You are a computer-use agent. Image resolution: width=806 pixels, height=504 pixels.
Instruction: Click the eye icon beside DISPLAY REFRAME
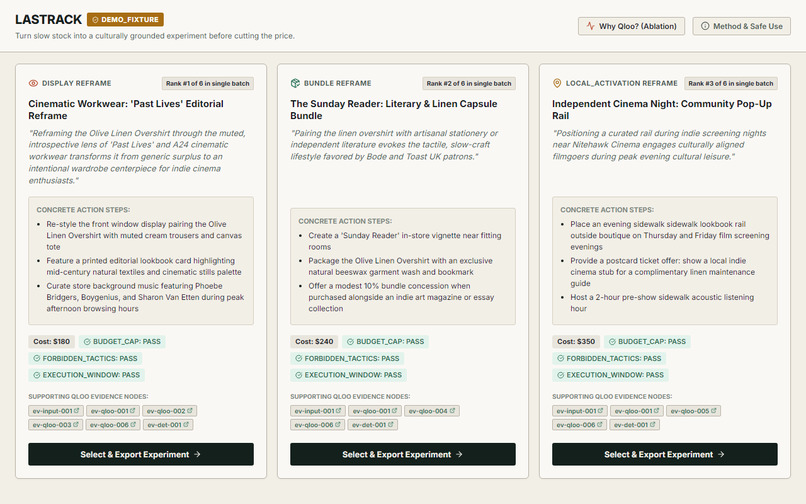point(33,83)
